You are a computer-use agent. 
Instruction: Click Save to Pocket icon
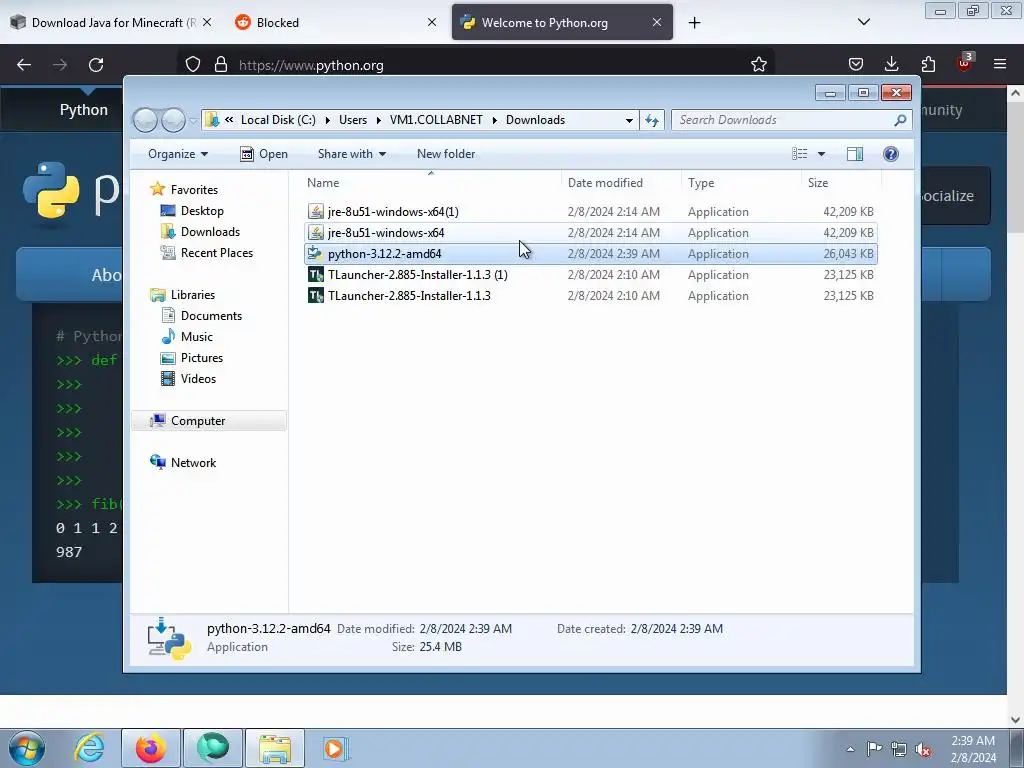[x=856, y=64]
